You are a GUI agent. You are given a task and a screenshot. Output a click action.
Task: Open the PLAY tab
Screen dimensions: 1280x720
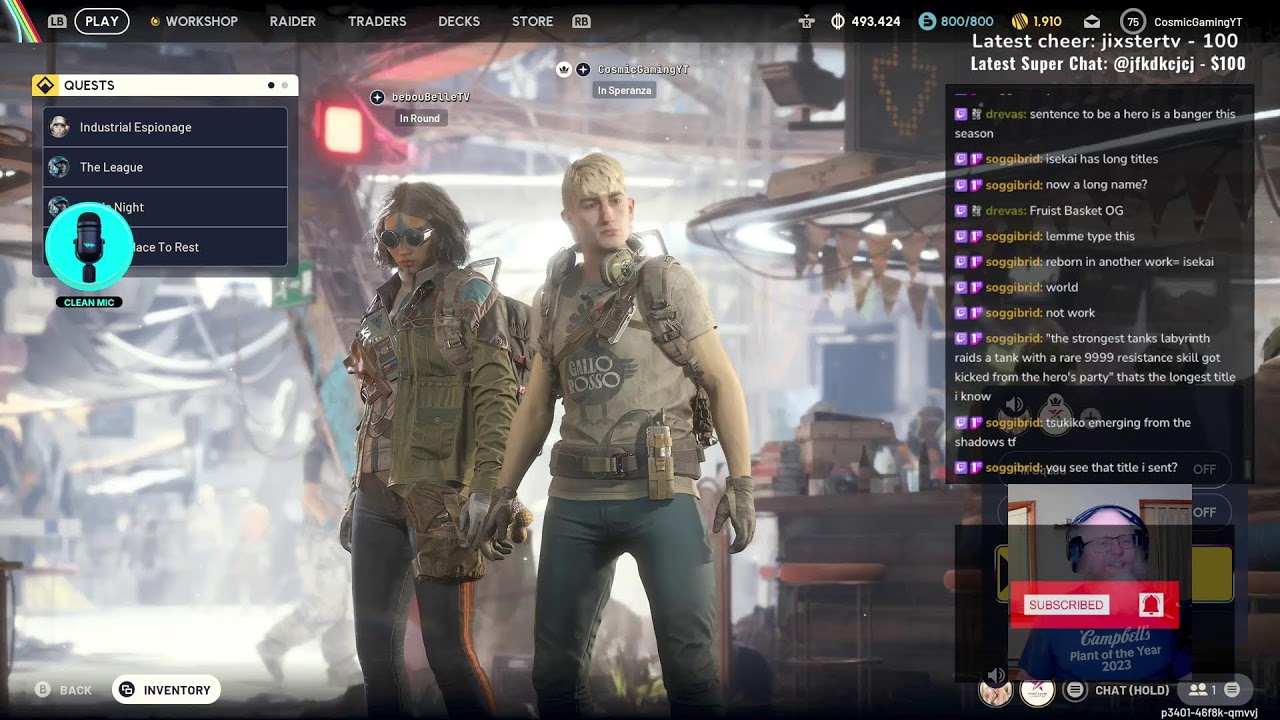101,21
